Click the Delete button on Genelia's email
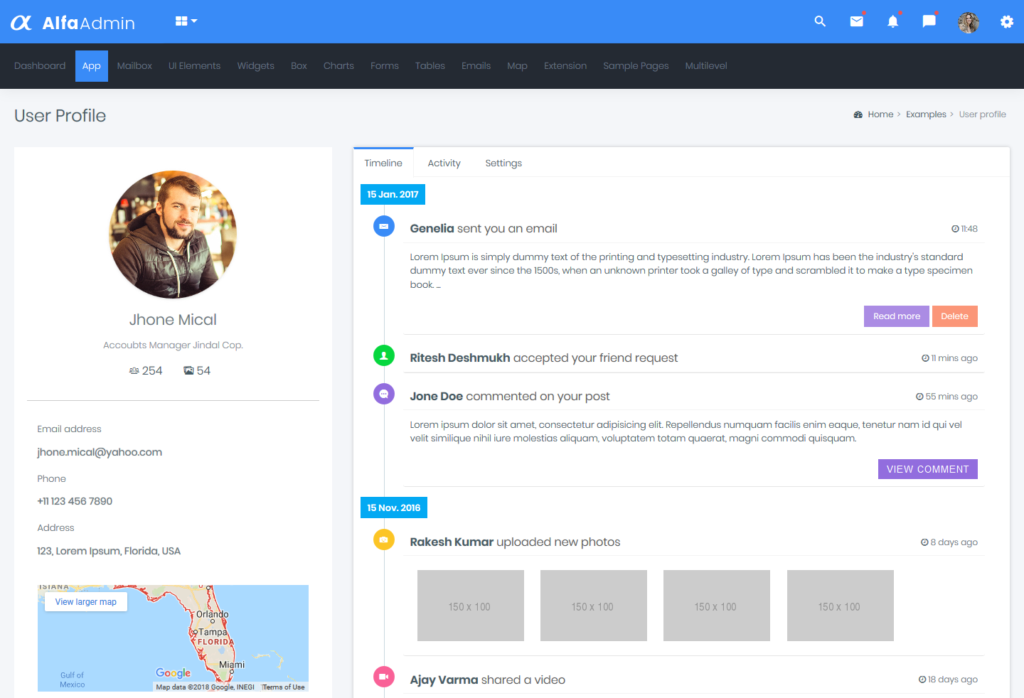Screen dimensions: 1024x698 955,316
